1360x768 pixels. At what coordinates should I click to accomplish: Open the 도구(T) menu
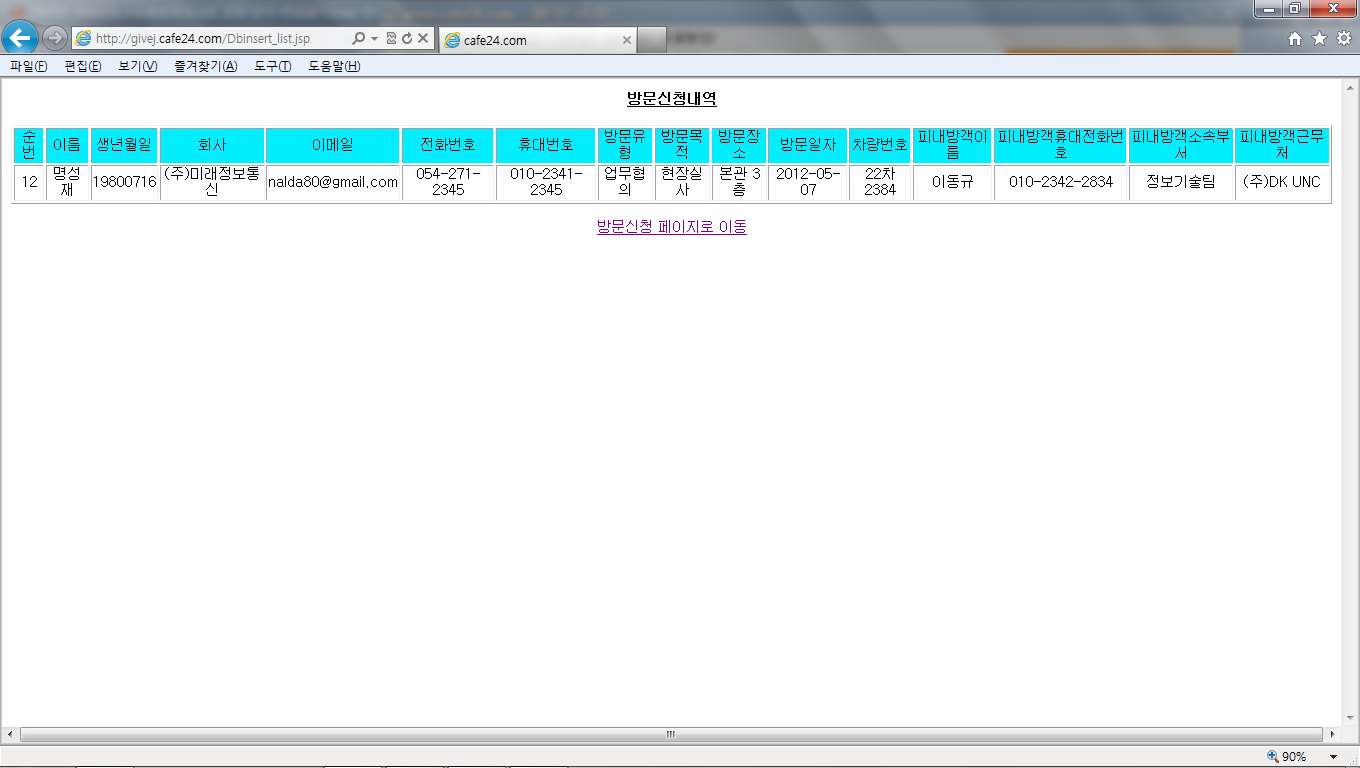point(272,66)
